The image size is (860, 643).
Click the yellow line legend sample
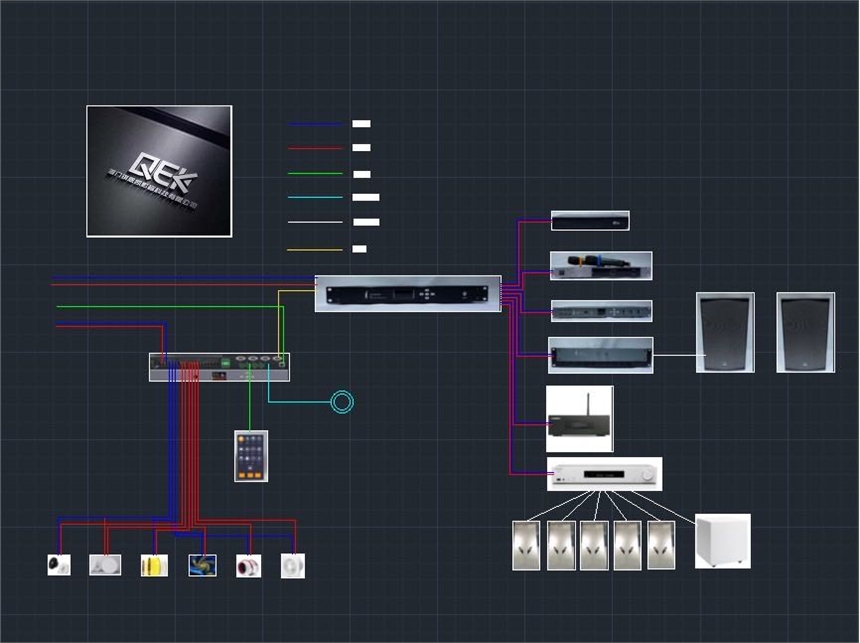(x=315, y=249)
